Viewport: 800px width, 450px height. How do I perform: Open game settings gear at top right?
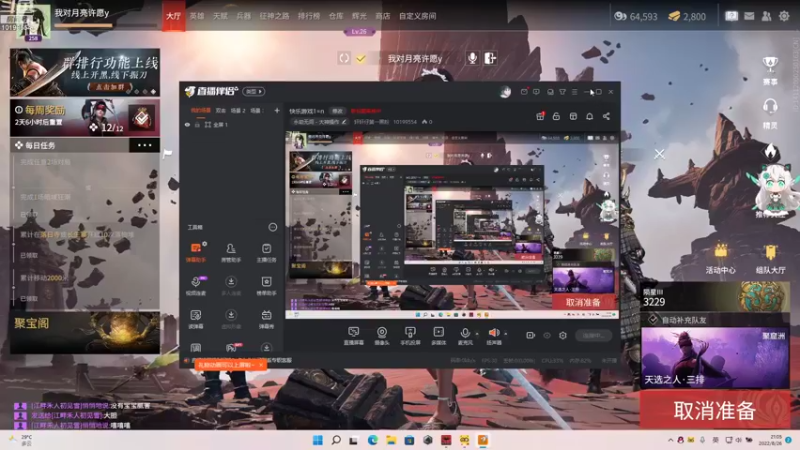pos(784,16)
